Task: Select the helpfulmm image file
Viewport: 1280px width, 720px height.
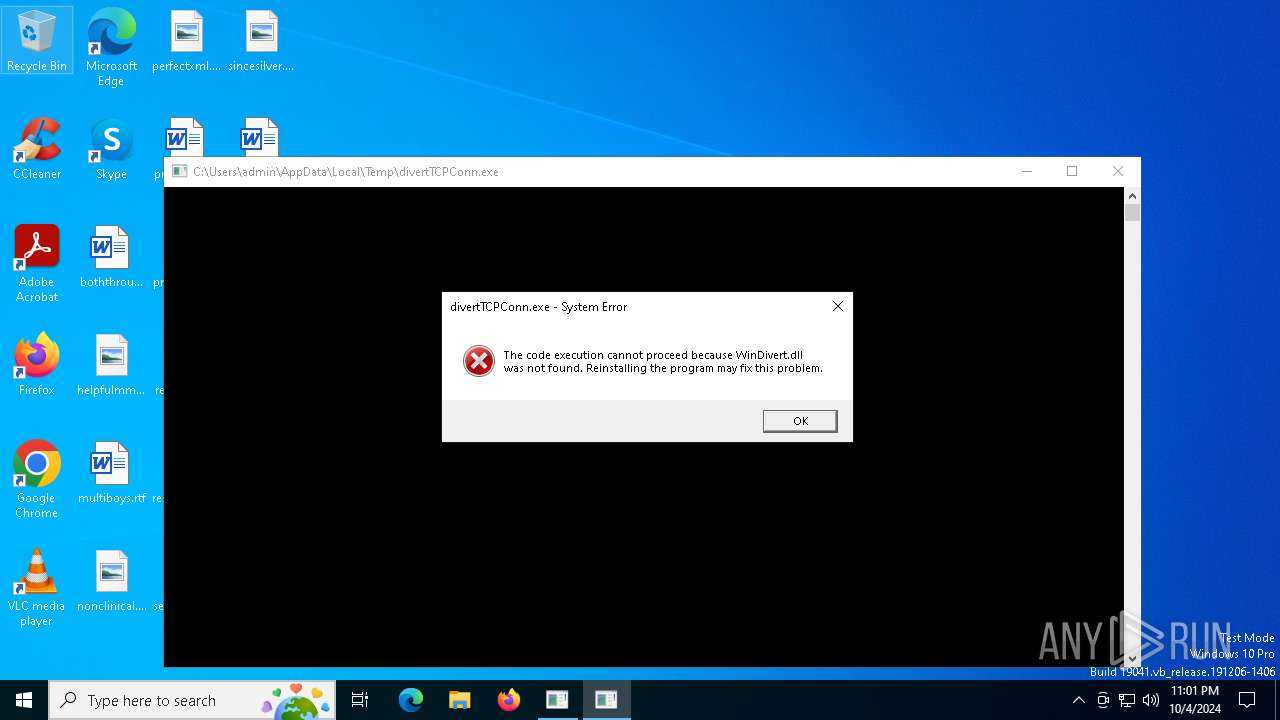Action: (x=111, y=365)
